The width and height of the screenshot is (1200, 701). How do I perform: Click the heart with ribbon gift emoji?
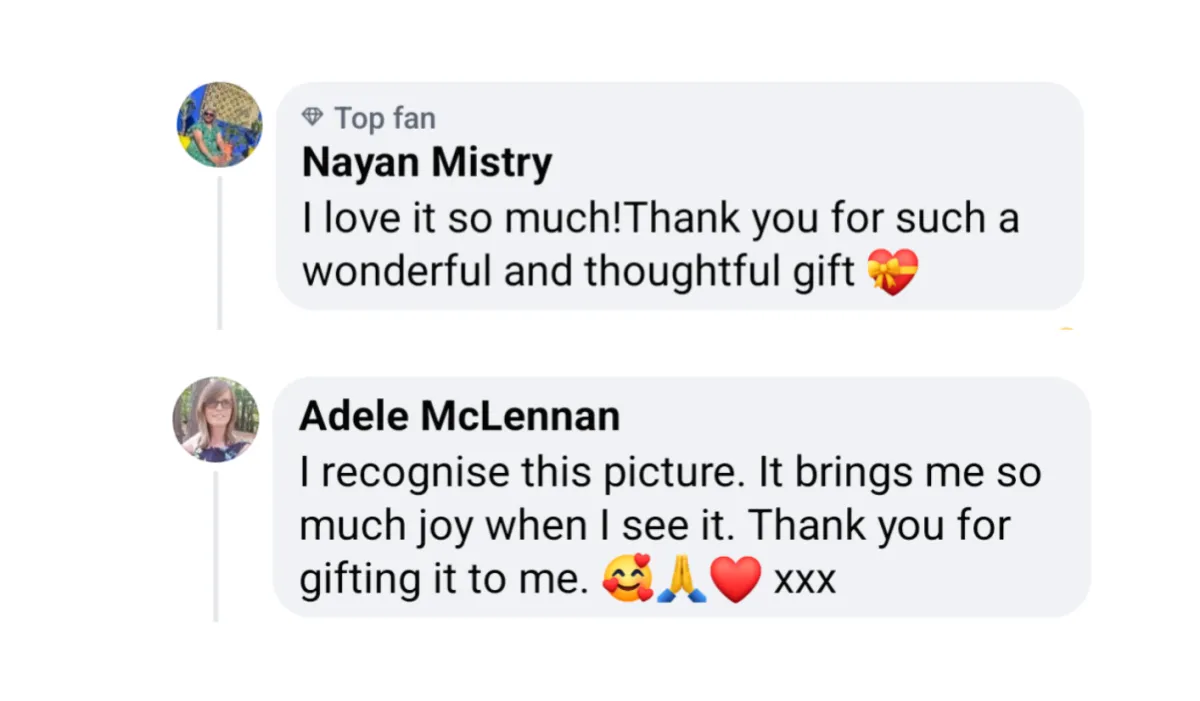(x=892, y=272)
